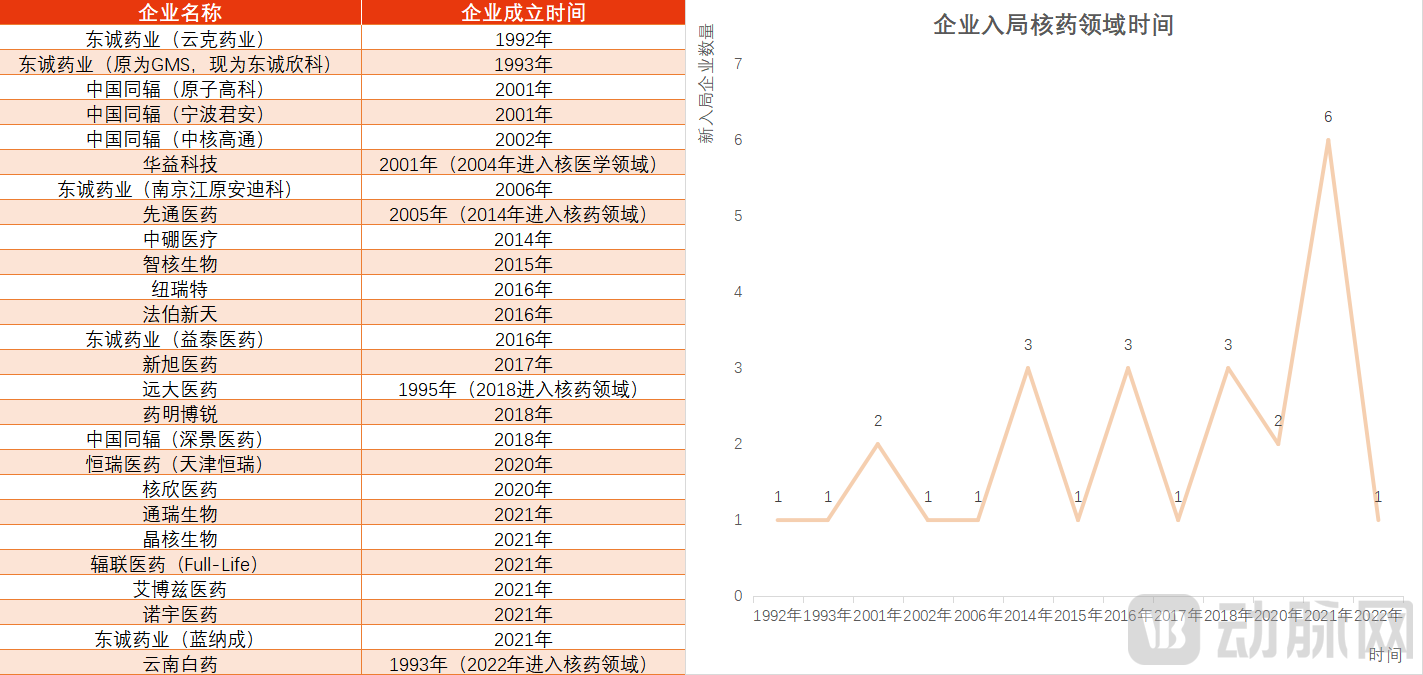Click the 诺宇医药 company cell
The height and width of the screenshot is (675, 1423).
pyautogui.click(x=180, y=613)
